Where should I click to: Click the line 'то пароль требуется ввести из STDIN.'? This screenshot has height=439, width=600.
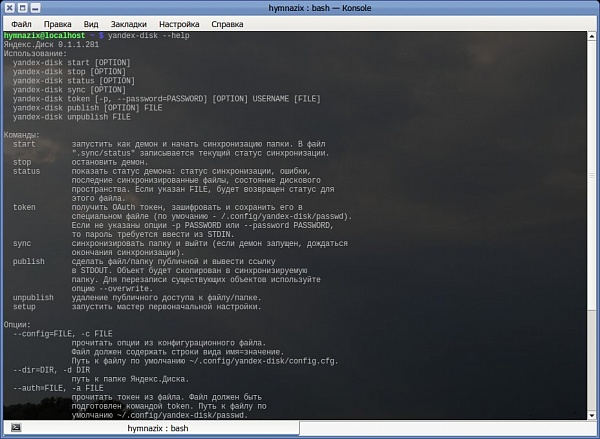click(153, 235)
